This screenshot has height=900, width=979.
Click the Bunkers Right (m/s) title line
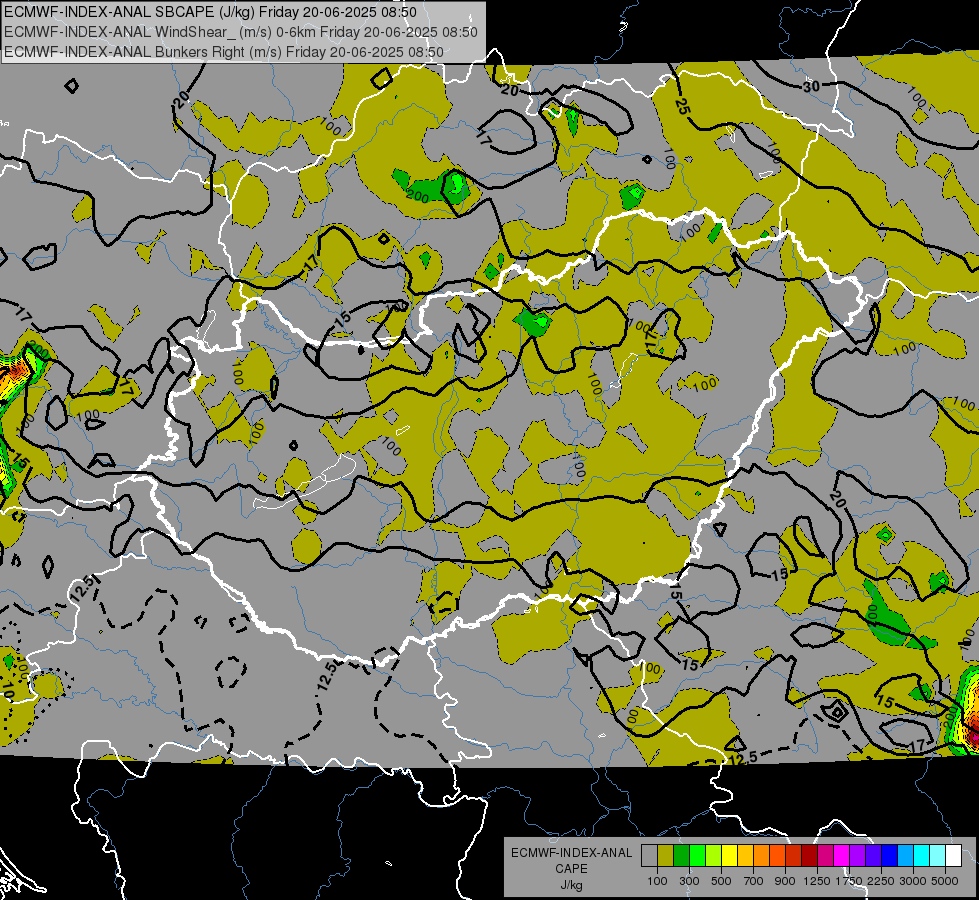pos(224,52)
